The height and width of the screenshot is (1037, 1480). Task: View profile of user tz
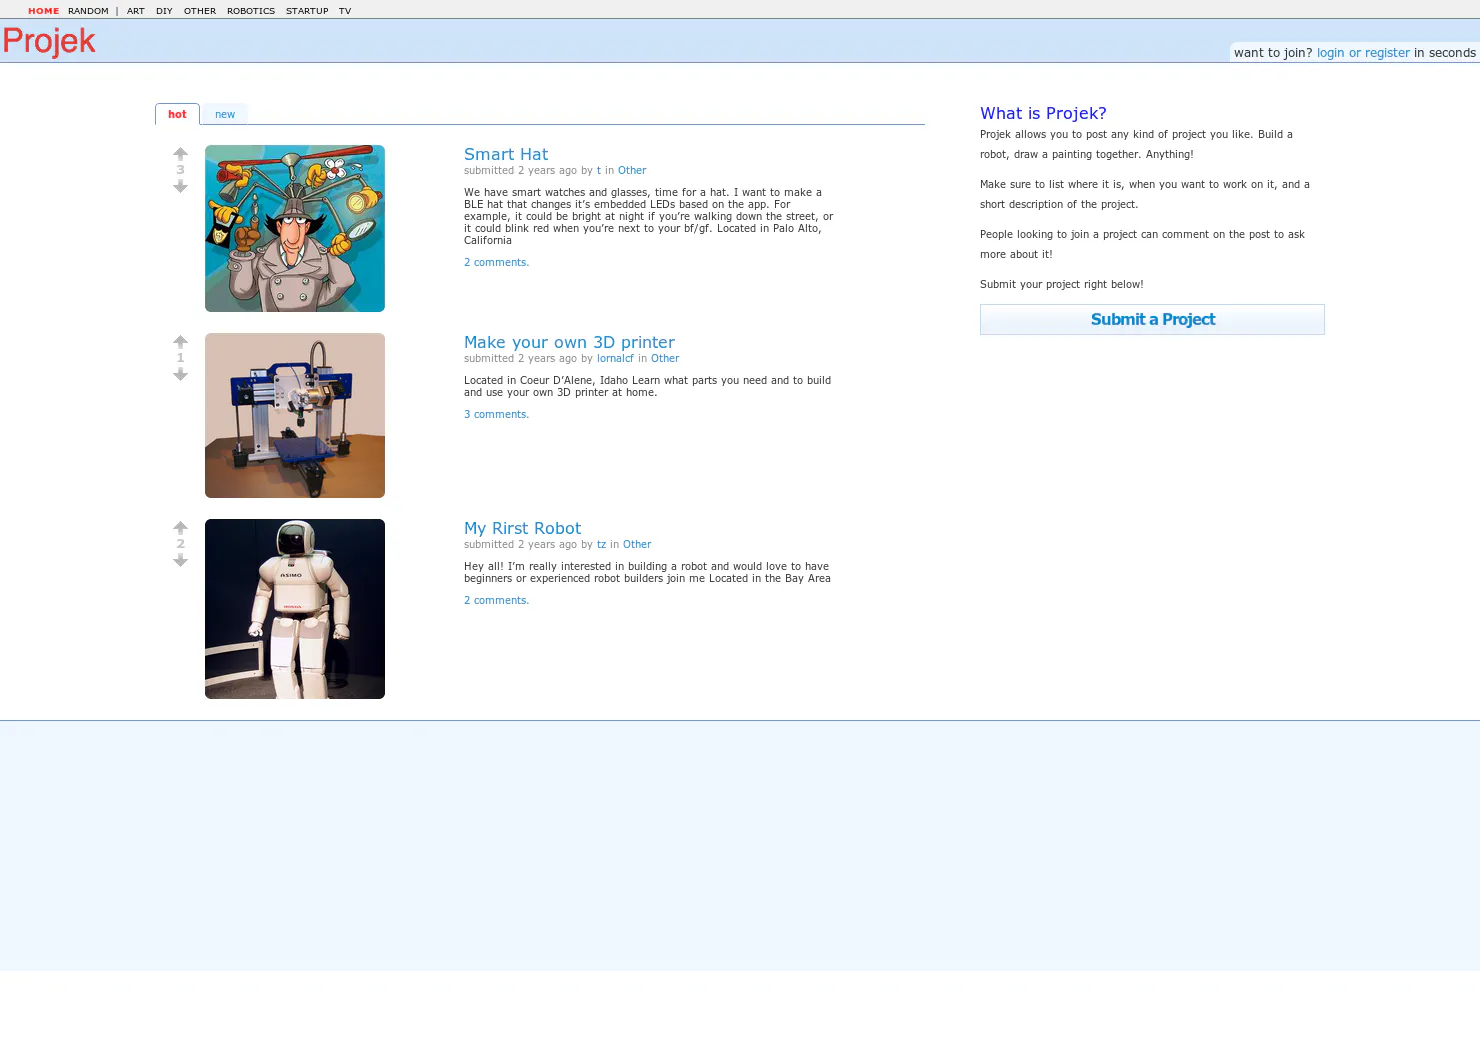click(x=601, y=545)
